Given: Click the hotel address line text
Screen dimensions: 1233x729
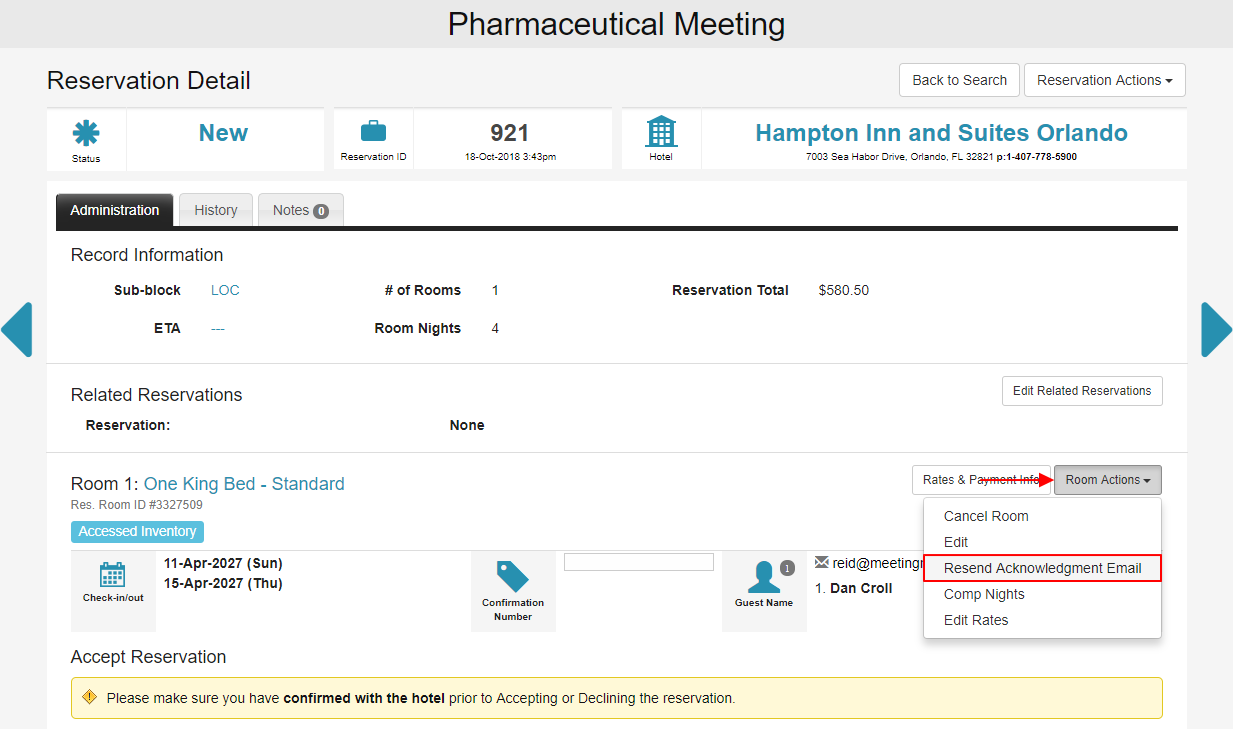Looking at the screenshot, I should (x=941, y=157).
